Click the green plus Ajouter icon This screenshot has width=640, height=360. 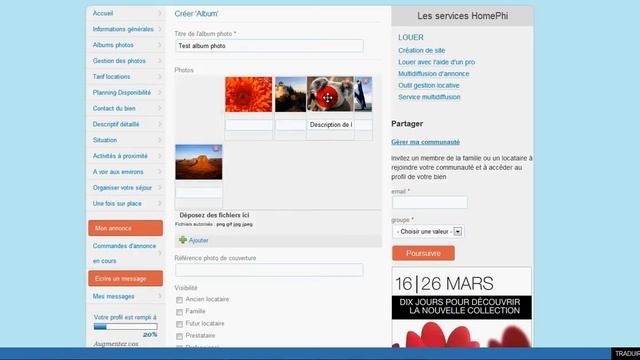183,240
